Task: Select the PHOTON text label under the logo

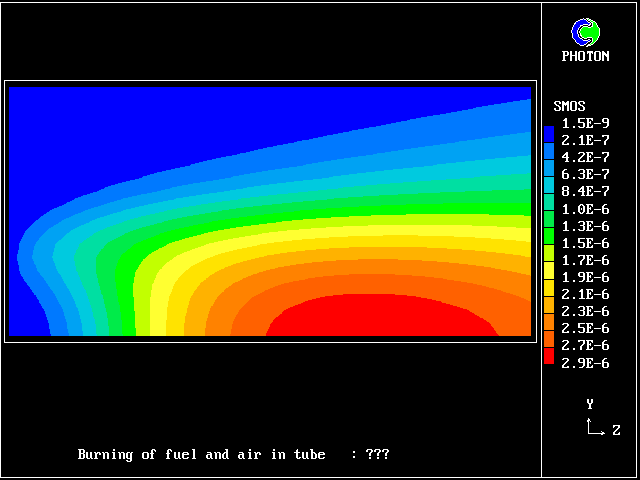Action: (585, 57)
